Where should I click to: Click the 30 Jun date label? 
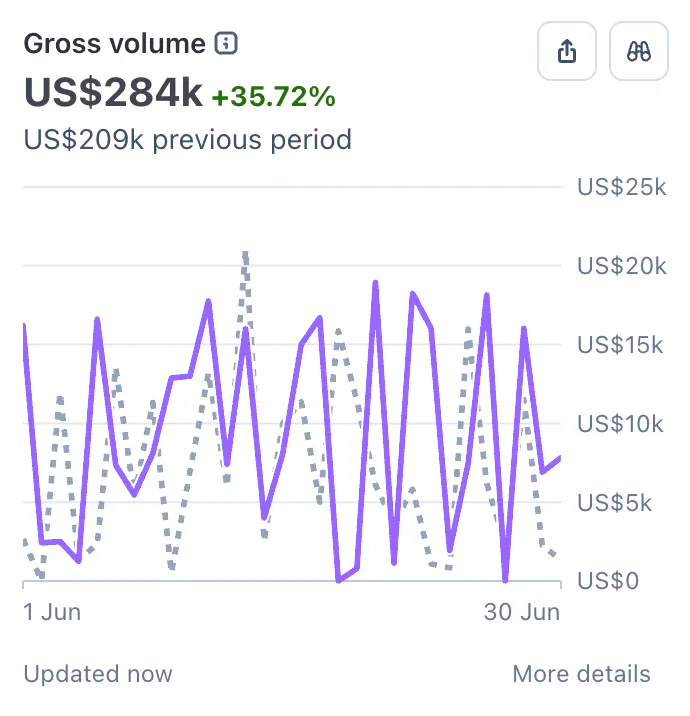(522, 612)
